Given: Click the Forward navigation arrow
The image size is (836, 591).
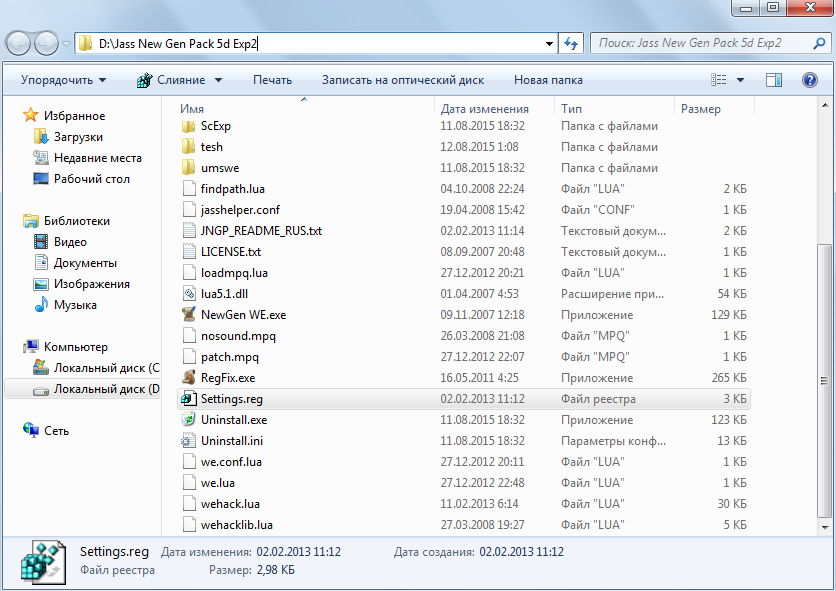Looking at the screenshot, I should tap(46, 44).
